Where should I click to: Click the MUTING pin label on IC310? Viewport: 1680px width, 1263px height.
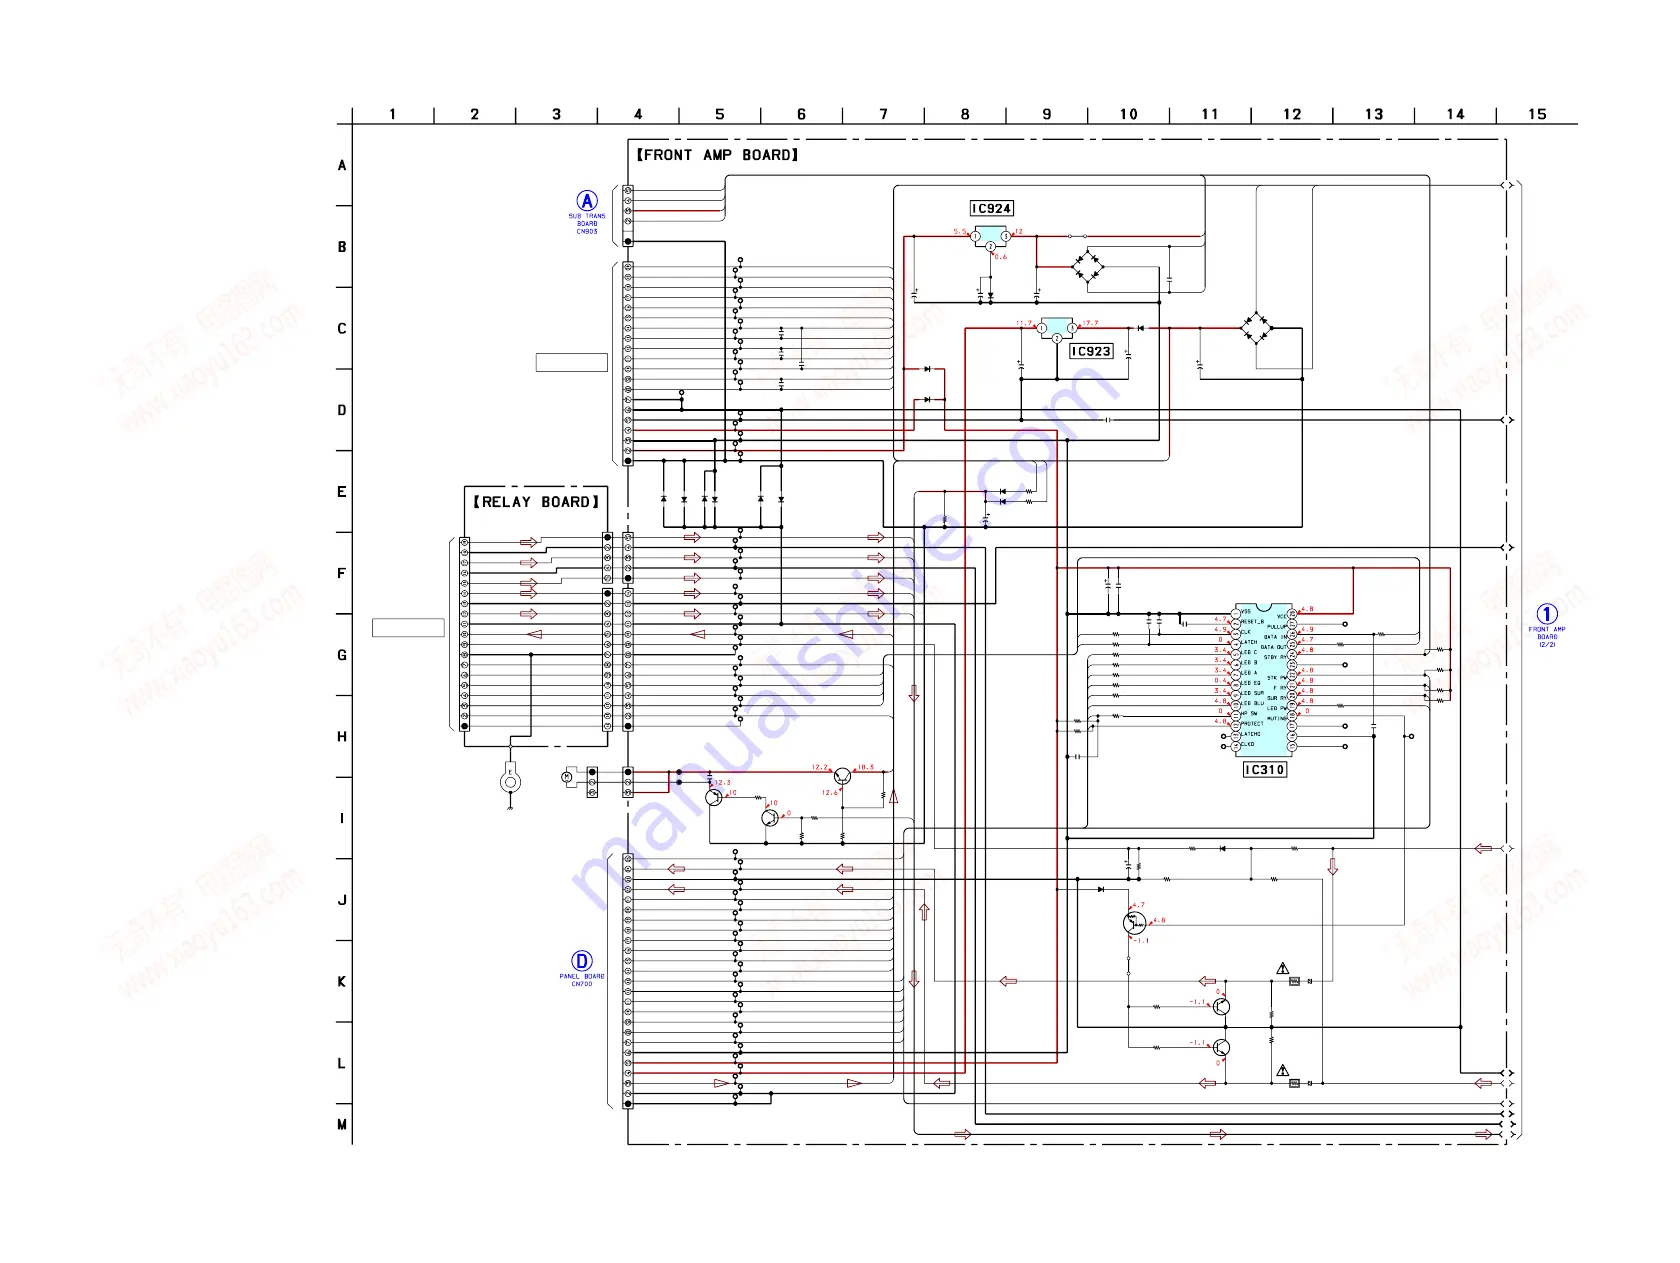[x=1277, y=719]
